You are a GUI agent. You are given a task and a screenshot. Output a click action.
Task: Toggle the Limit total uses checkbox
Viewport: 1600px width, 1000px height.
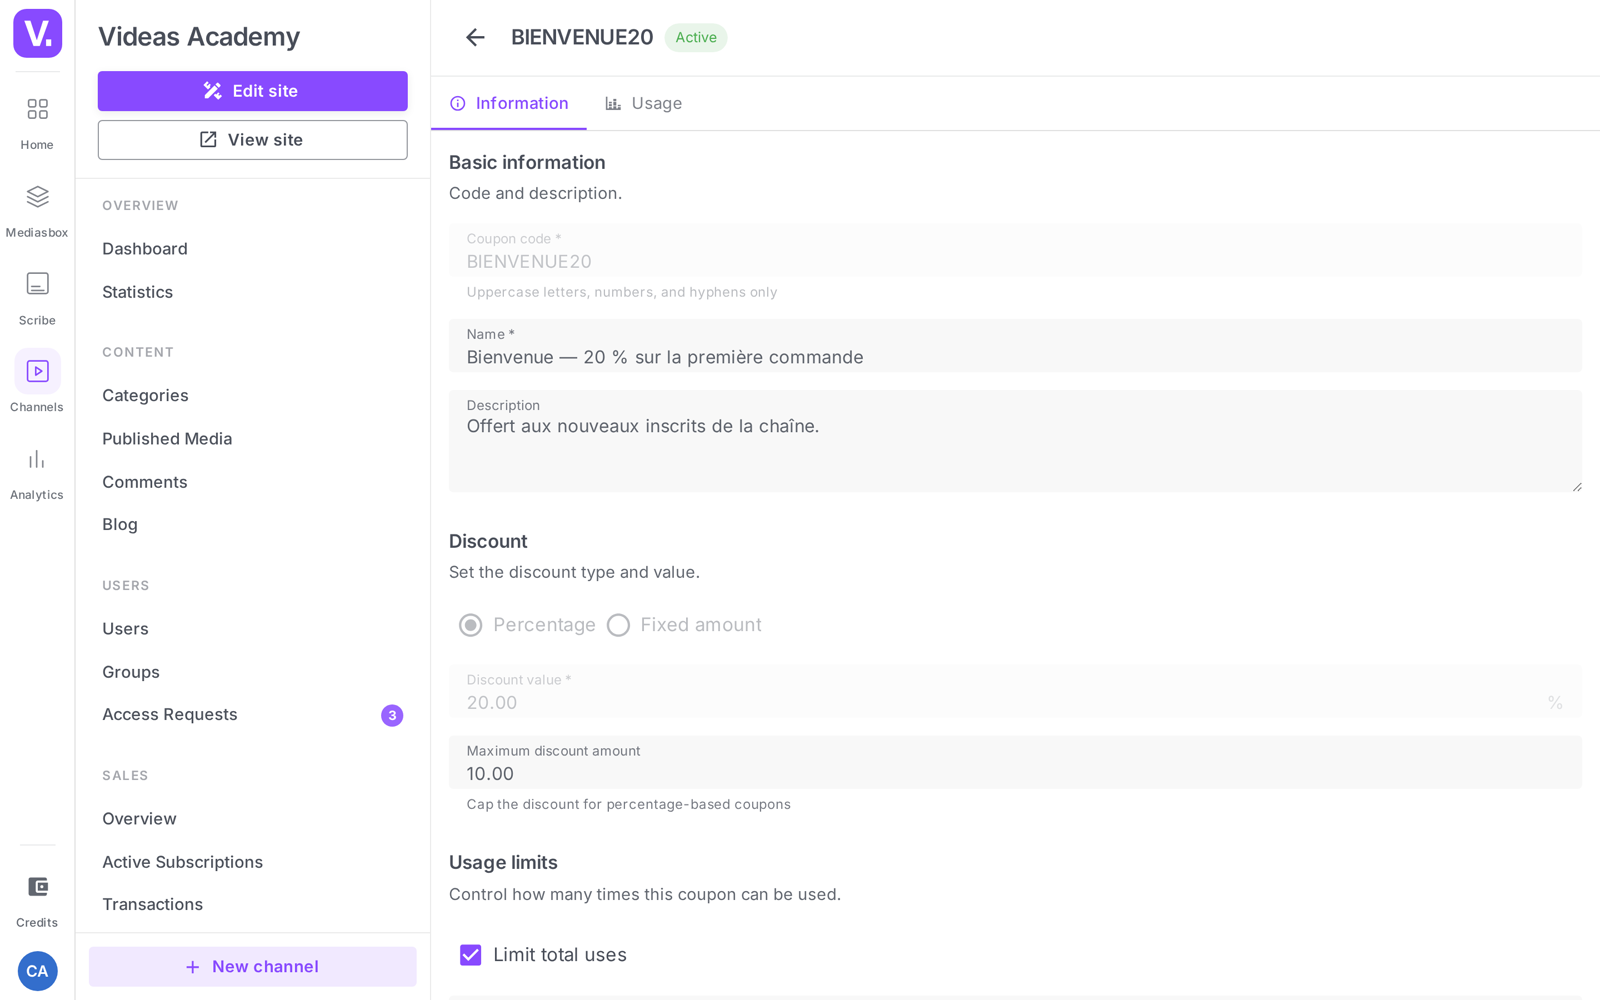pyautogui.click(x=470, y=955)
